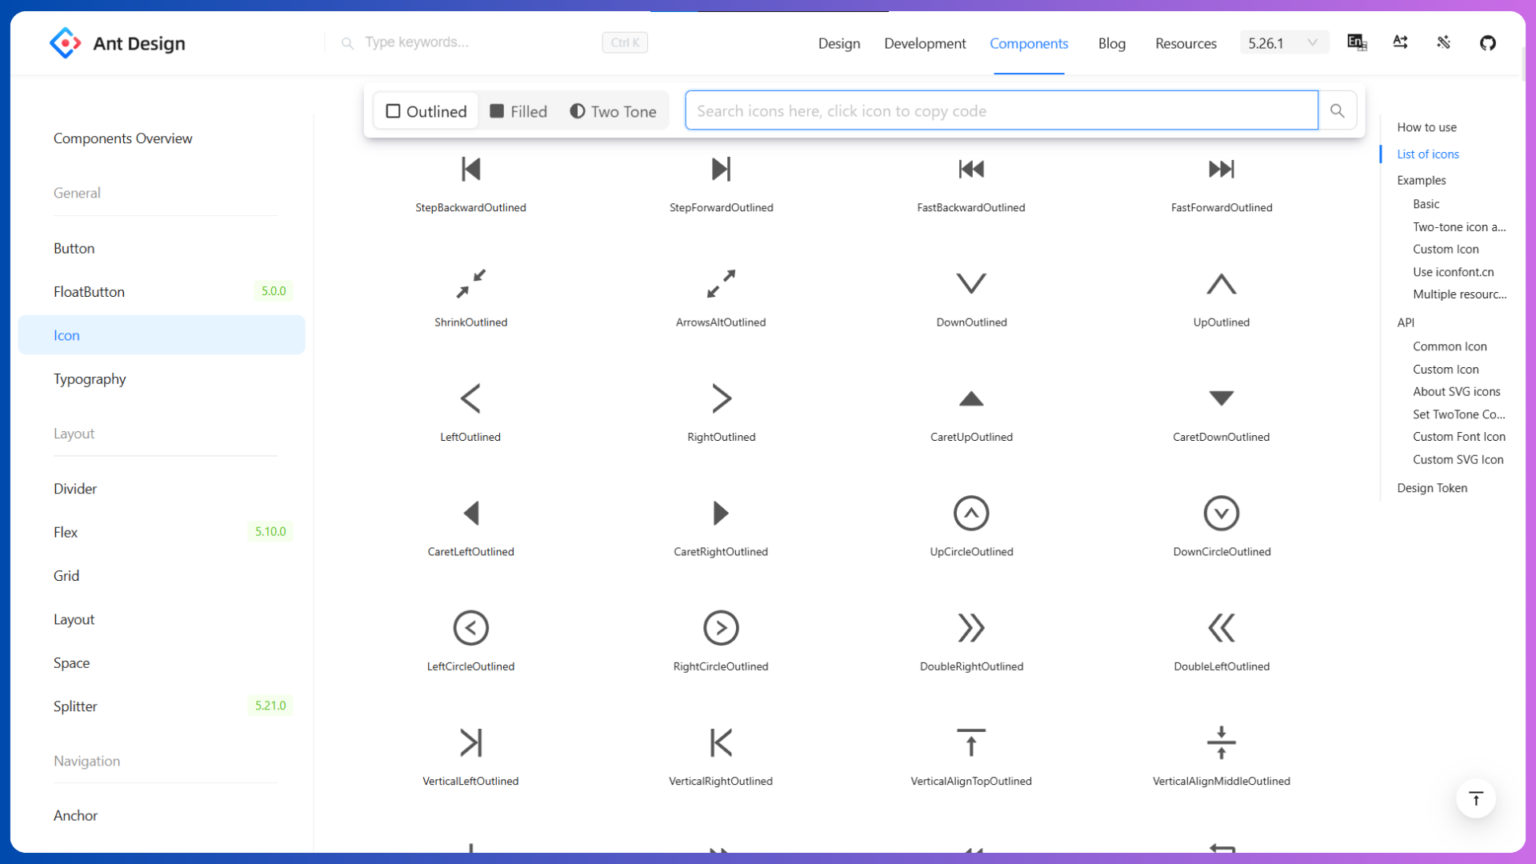
Task: Switch to the Components tab
Action: tap(1029, 43)
